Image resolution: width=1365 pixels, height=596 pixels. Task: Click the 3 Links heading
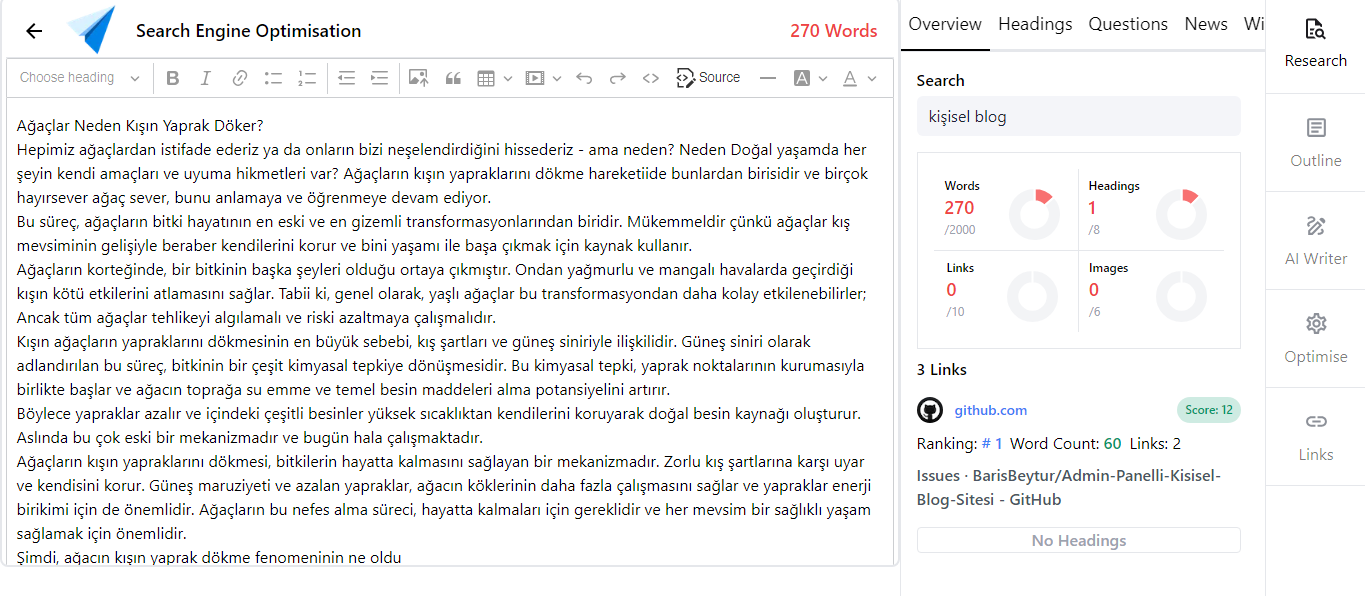pos(942,370)
